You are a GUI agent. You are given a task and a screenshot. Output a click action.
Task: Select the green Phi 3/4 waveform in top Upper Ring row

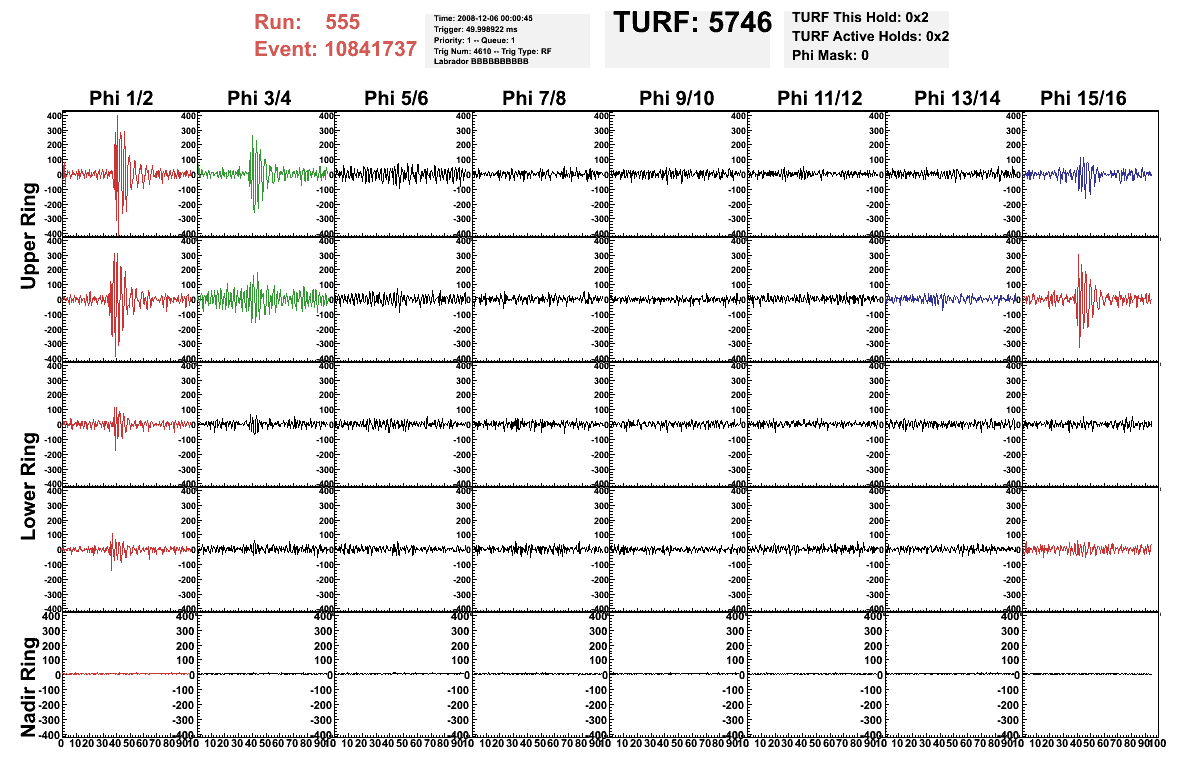click(x=265, y=174)
